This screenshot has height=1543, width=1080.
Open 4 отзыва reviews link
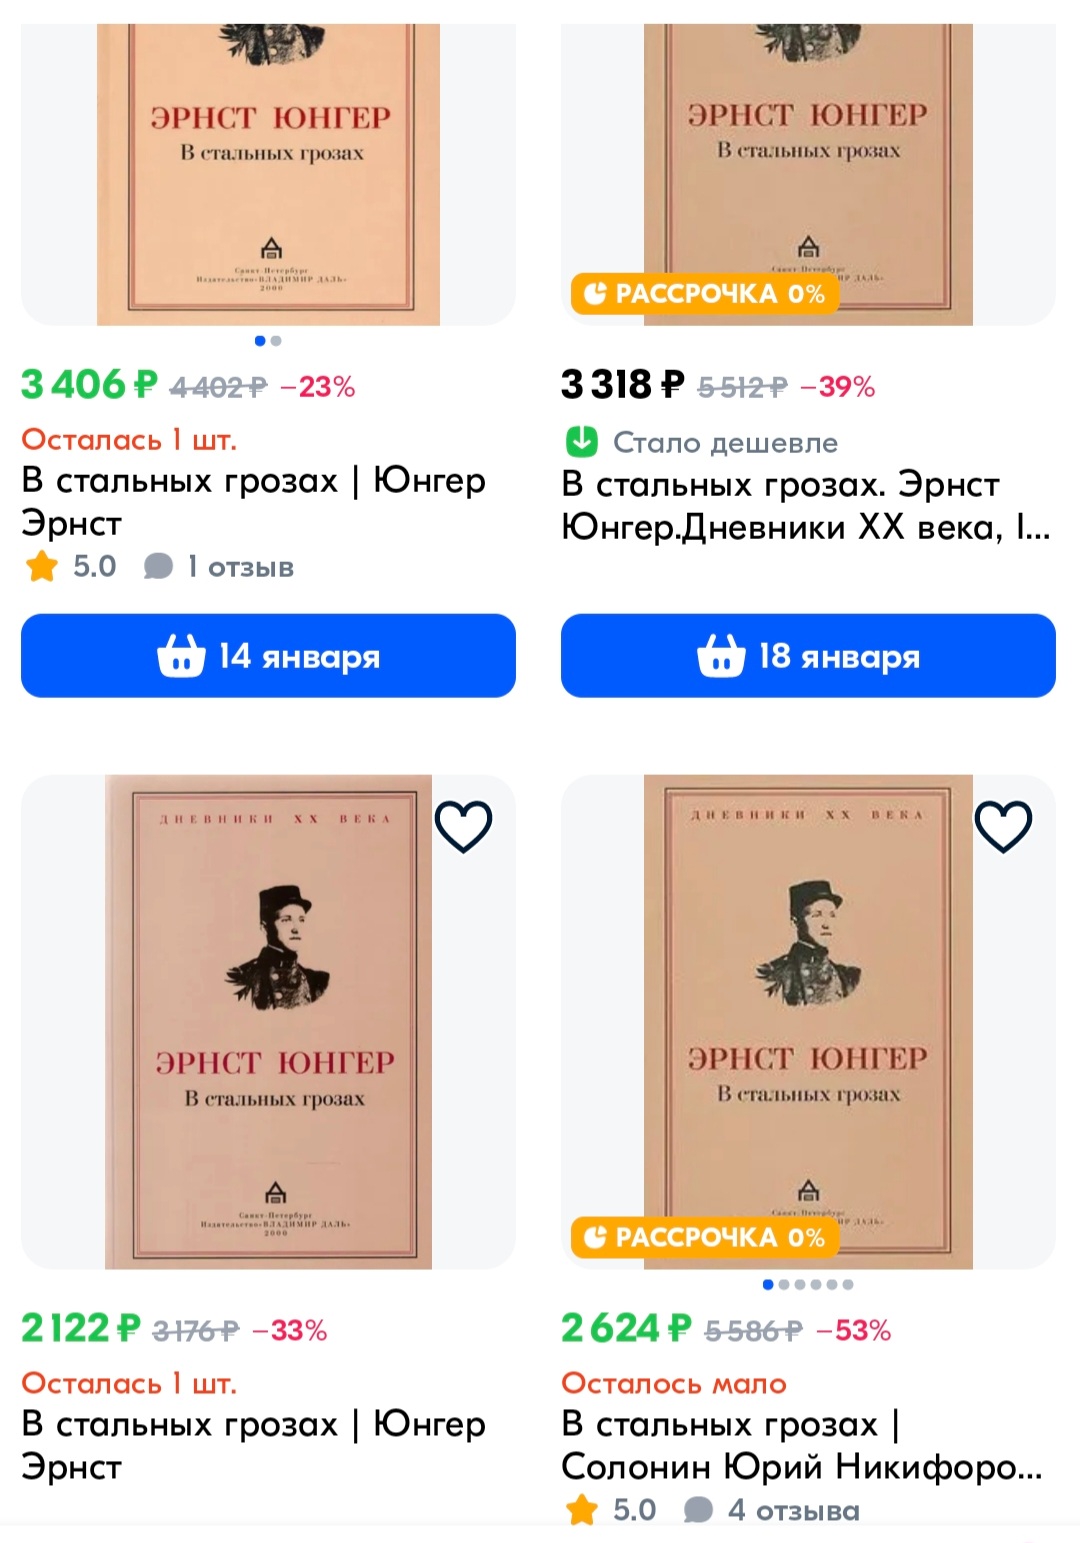click(772, 1510)
